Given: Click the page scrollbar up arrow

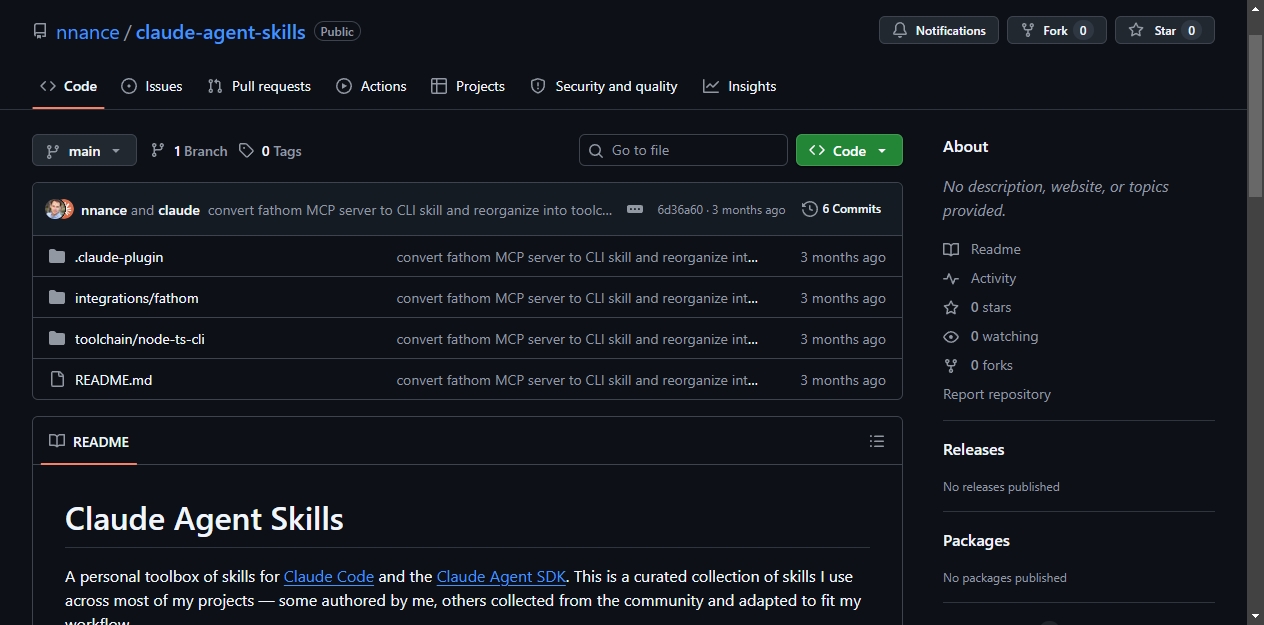Looking at the screenshot, I should point(1255,8).
